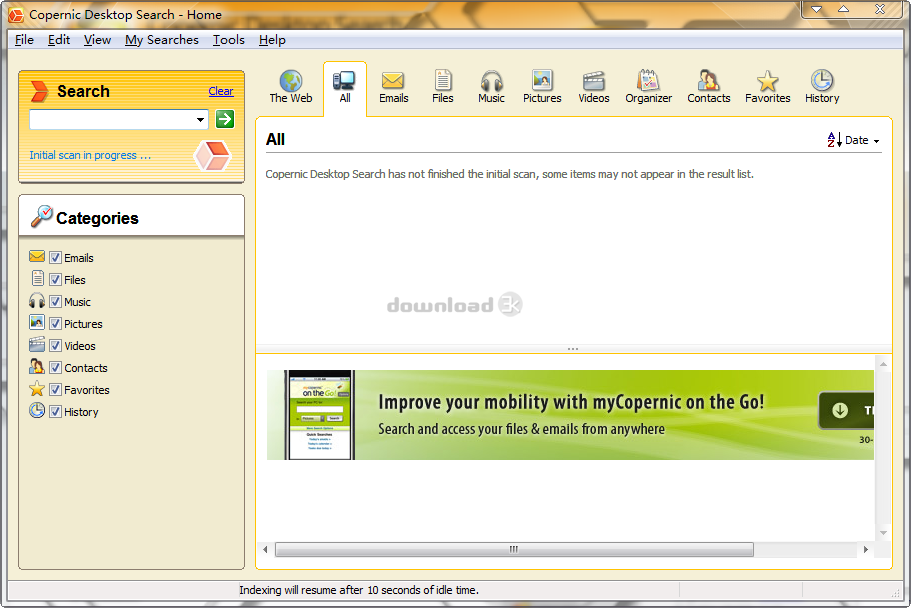Viewport: 911px width, 608px height.
Task: Click the green search arrow button
Action: coord(225,119)
